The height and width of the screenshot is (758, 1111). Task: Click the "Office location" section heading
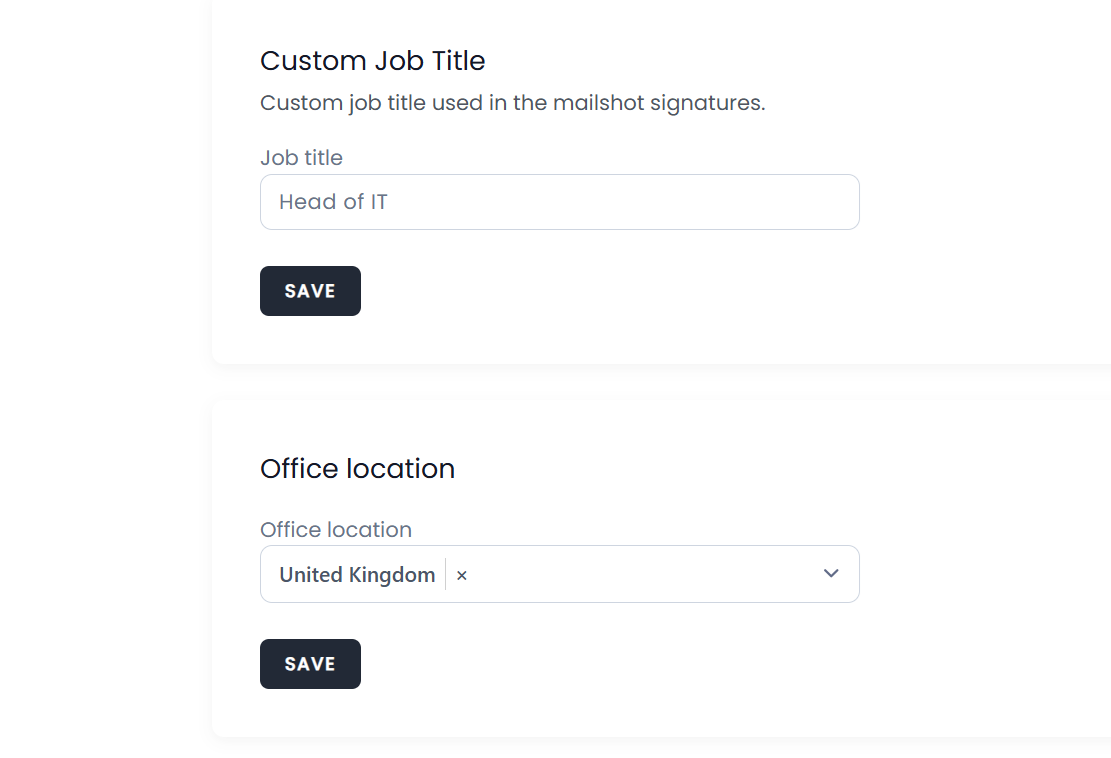[357, 469]
